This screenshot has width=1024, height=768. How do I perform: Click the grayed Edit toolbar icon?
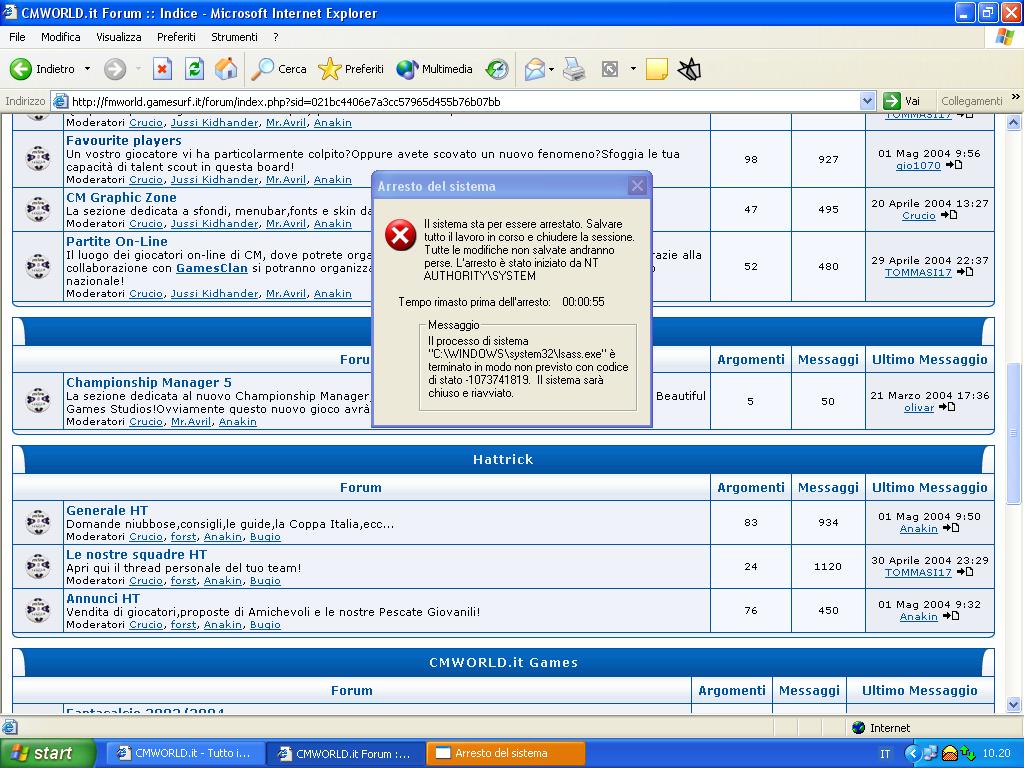[x=609, y=69]
